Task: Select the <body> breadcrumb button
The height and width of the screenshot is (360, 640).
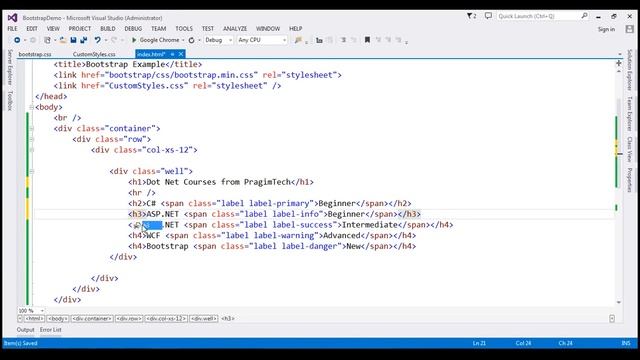Action: (x=58, y=318)
